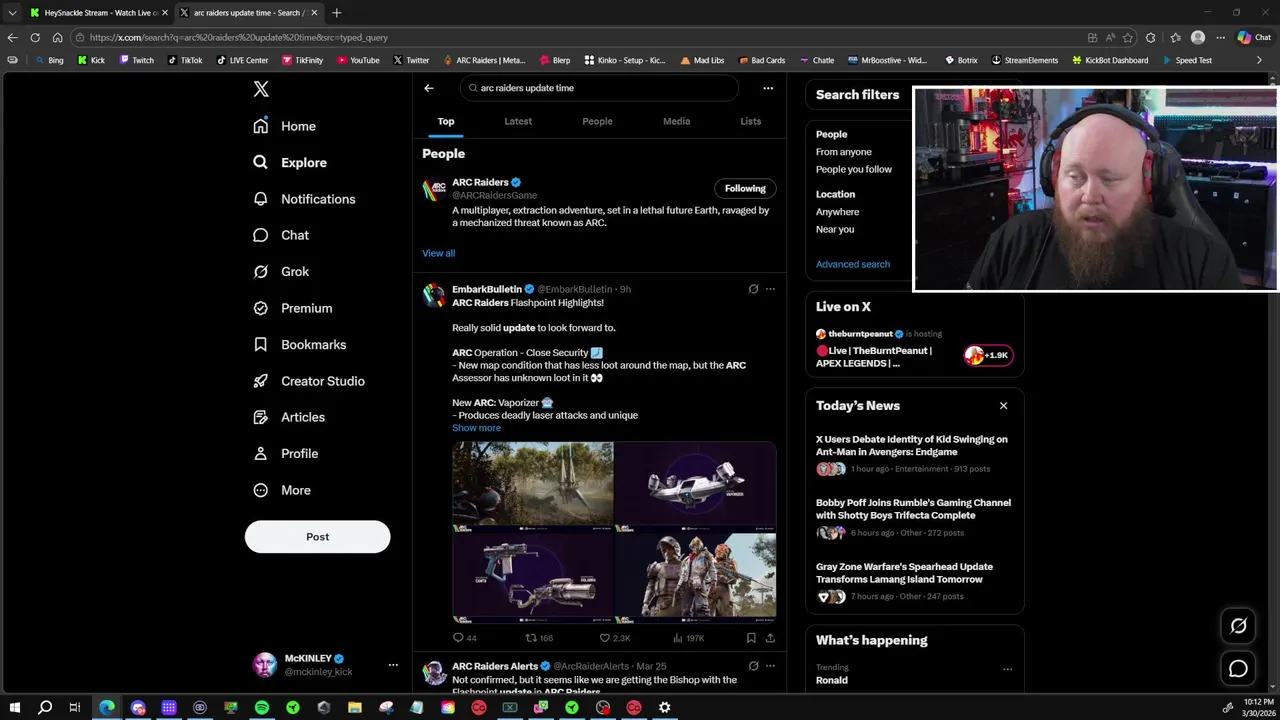Viewport: 1280px width, 720px height.
Task: Reply to EmbarkBulletin post (44 replies)
Action: [465, 638]
